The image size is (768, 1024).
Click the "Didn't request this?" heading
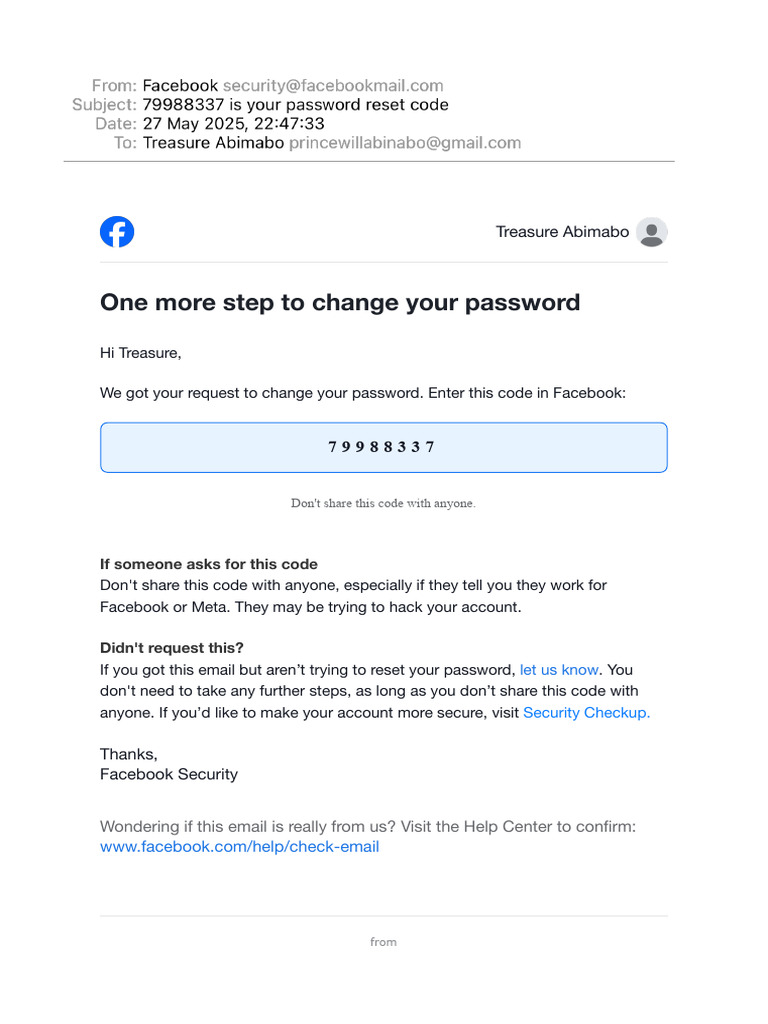click(172, 648)
